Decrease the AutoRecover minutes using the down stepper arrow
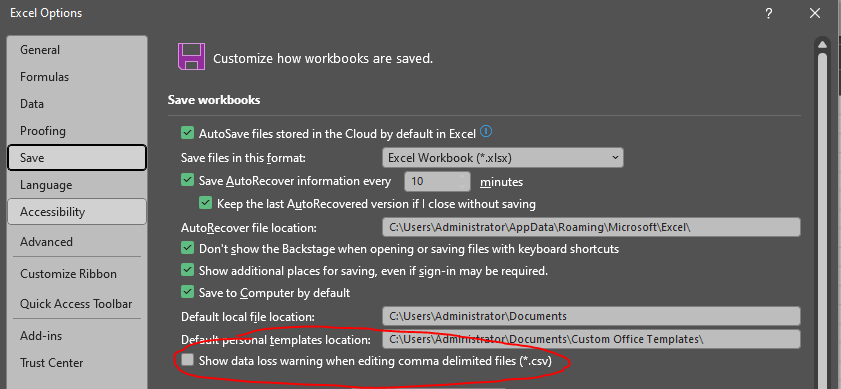Image resolution: width=841 pixels, height=389 pixels. coord(463,187)
